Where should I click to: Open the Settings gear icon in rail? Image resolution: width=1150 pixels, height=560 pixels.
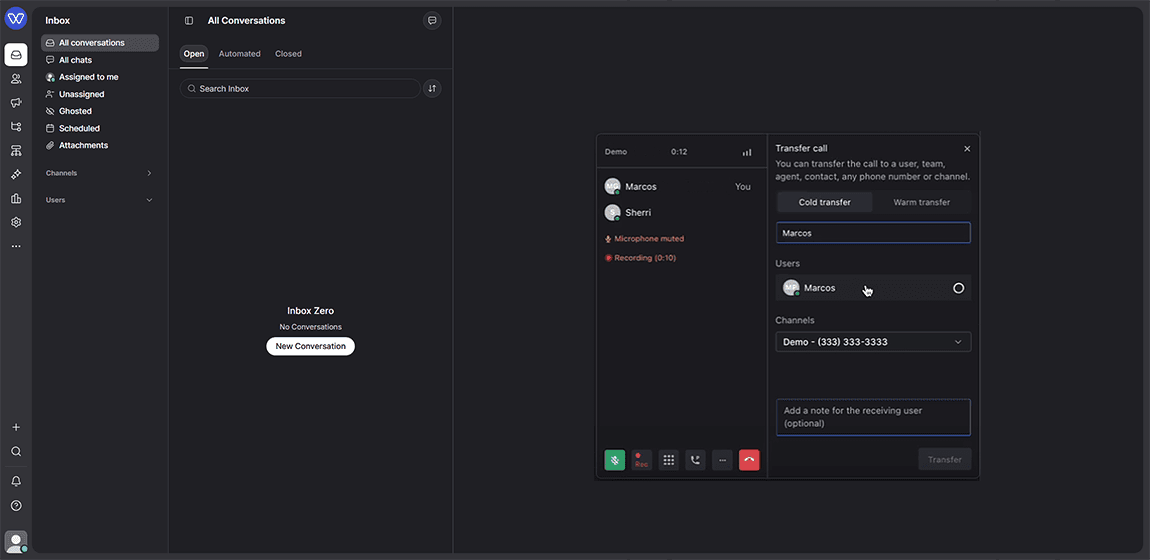pos(15,222)
